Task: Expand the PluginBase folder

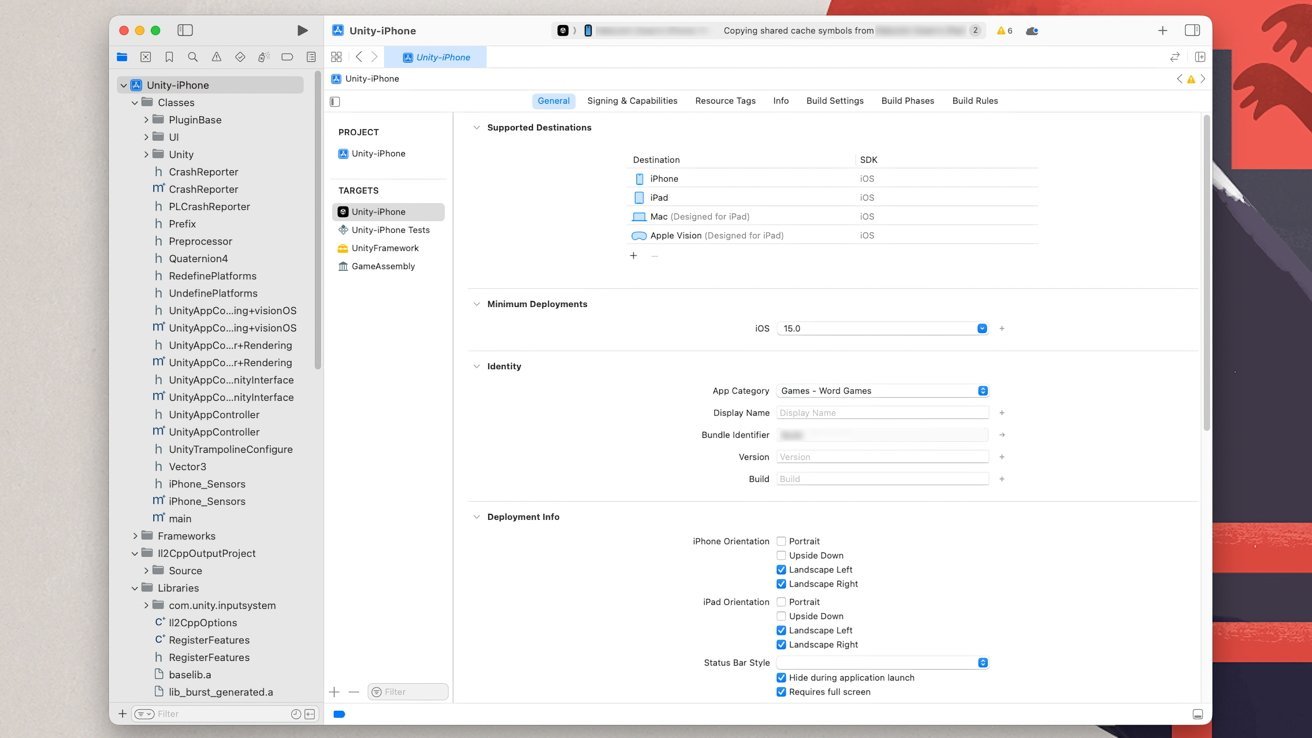Action: point(146,120)
